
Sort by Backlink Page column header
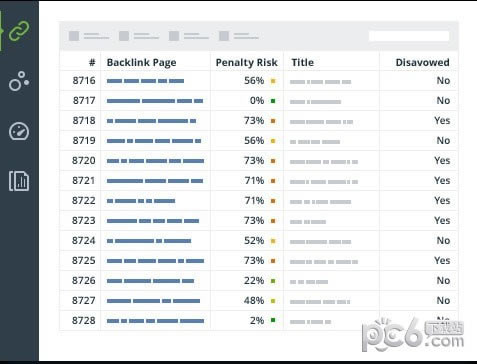(141, 62)
